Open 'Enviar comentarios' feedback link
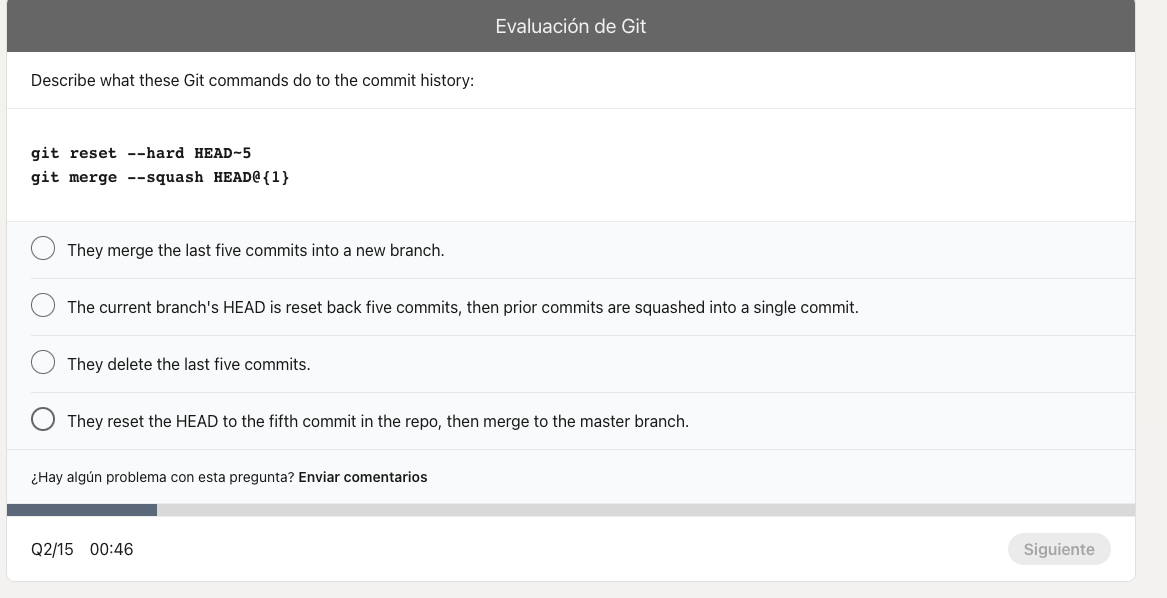Screen dimensions: 1167x598 point(362,477)
